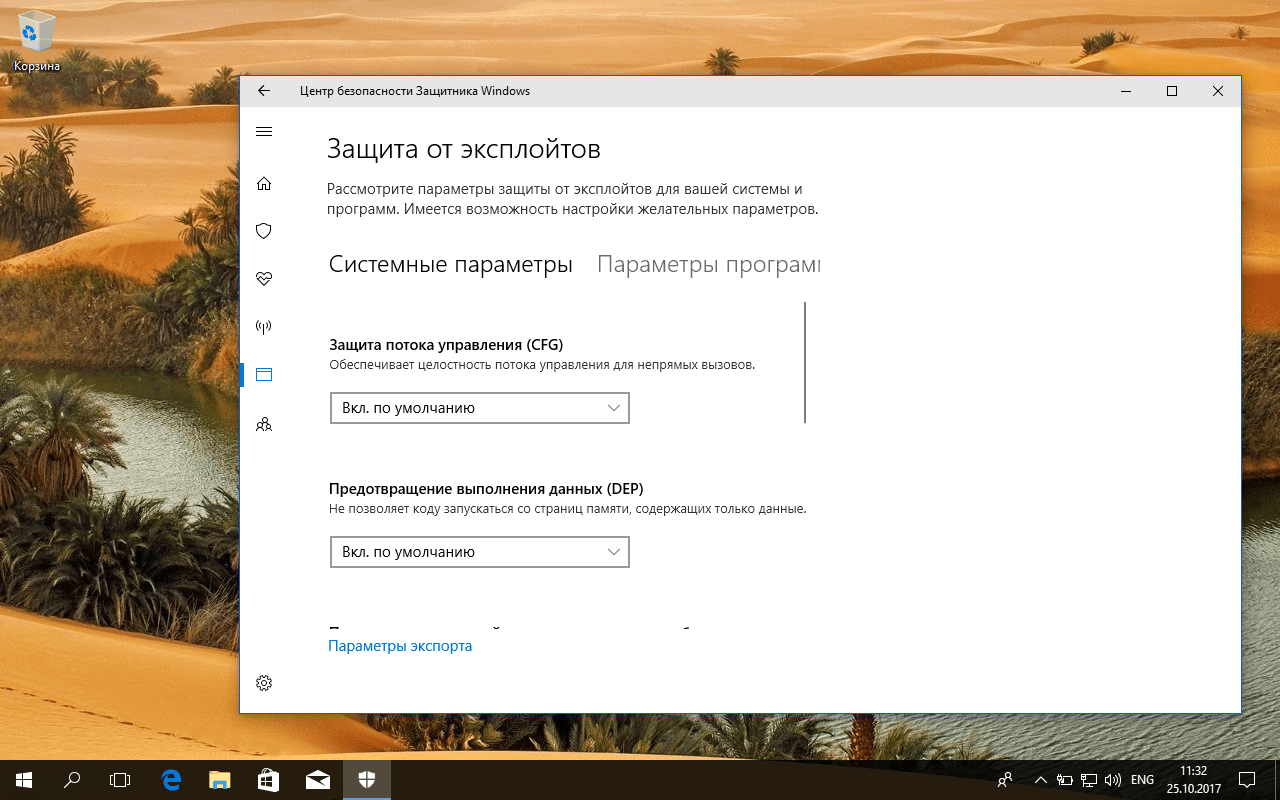Open the Home section in the sidebar

tap(264, 184)
